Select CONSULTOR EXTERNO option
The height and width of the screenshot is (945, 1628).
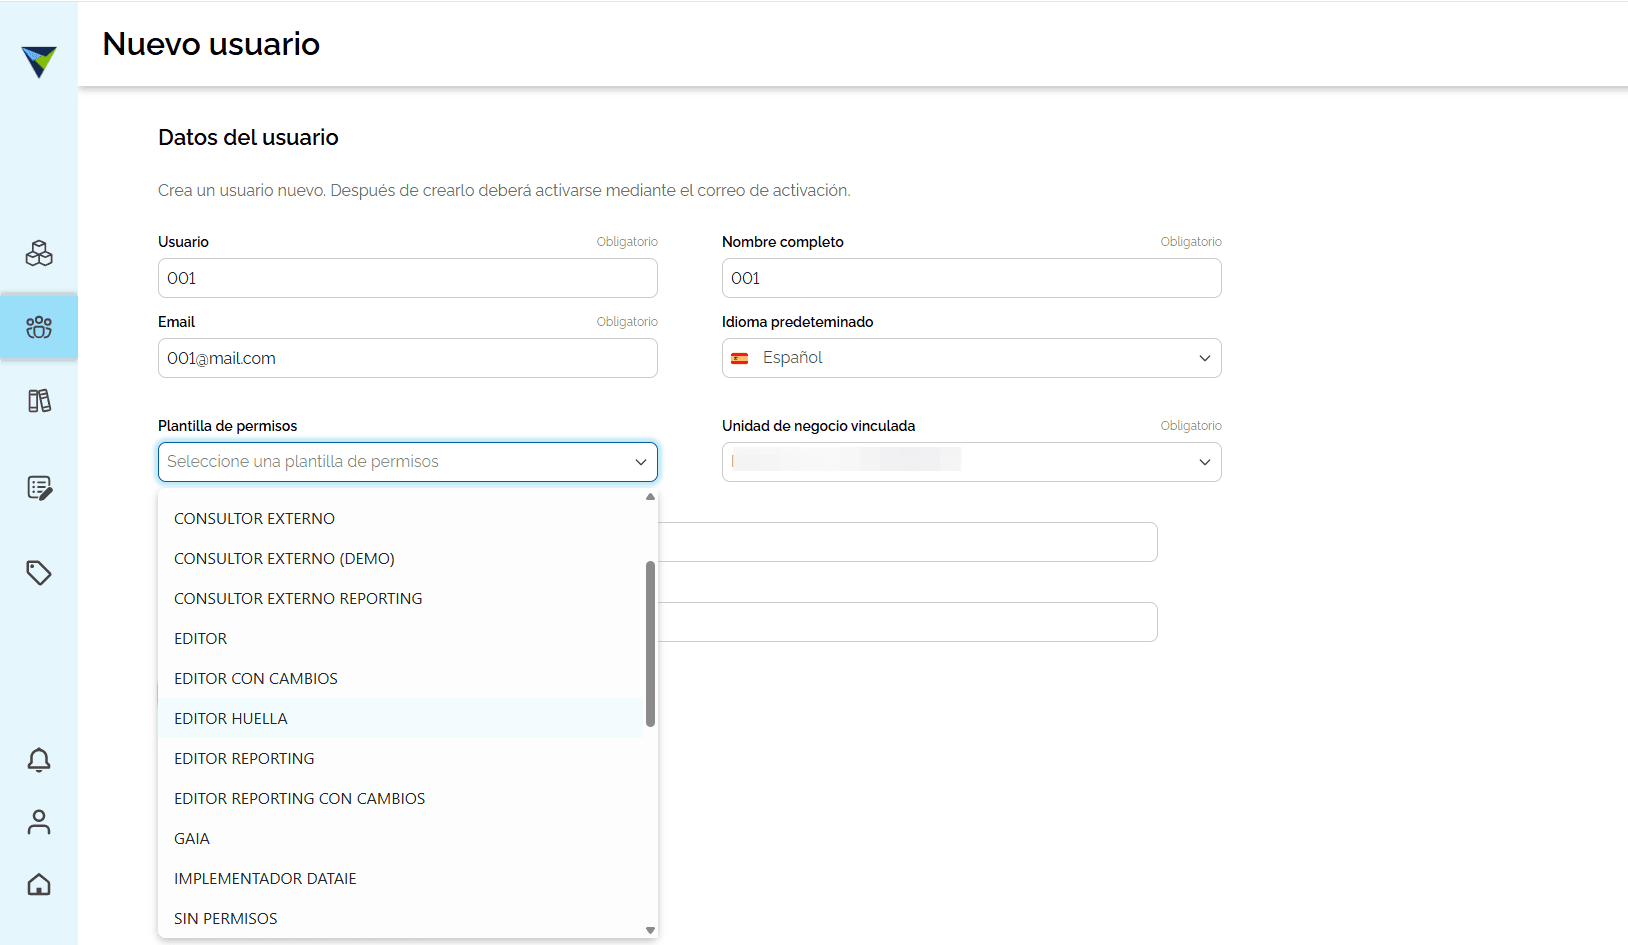(x=400, y=518)
